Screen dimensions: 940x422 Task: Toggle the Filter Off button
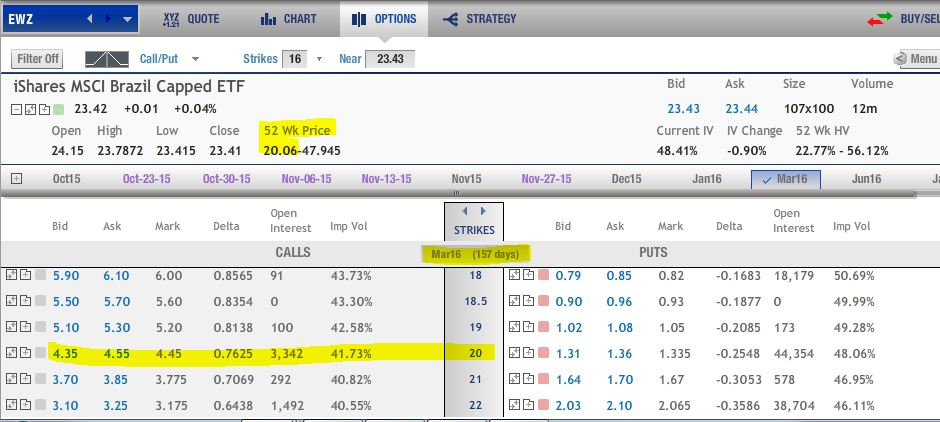38,59
